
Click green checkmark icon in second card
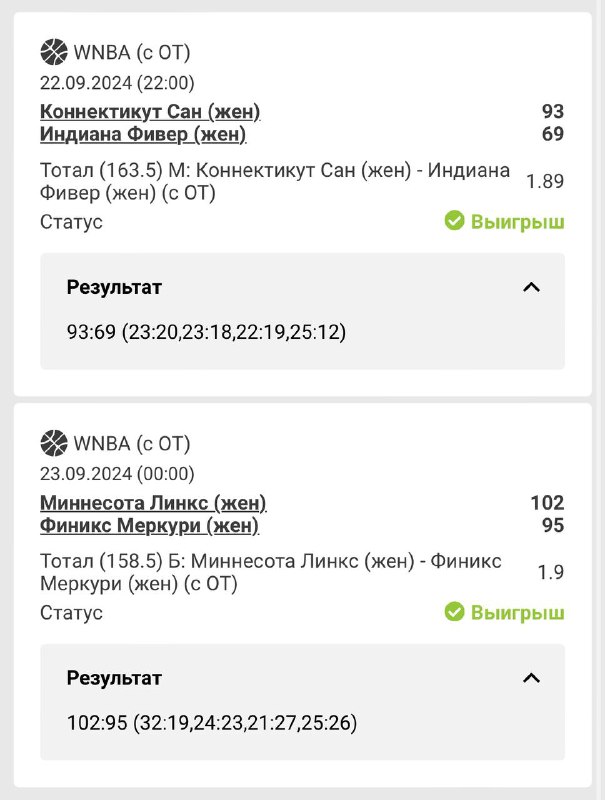(454, 612)
